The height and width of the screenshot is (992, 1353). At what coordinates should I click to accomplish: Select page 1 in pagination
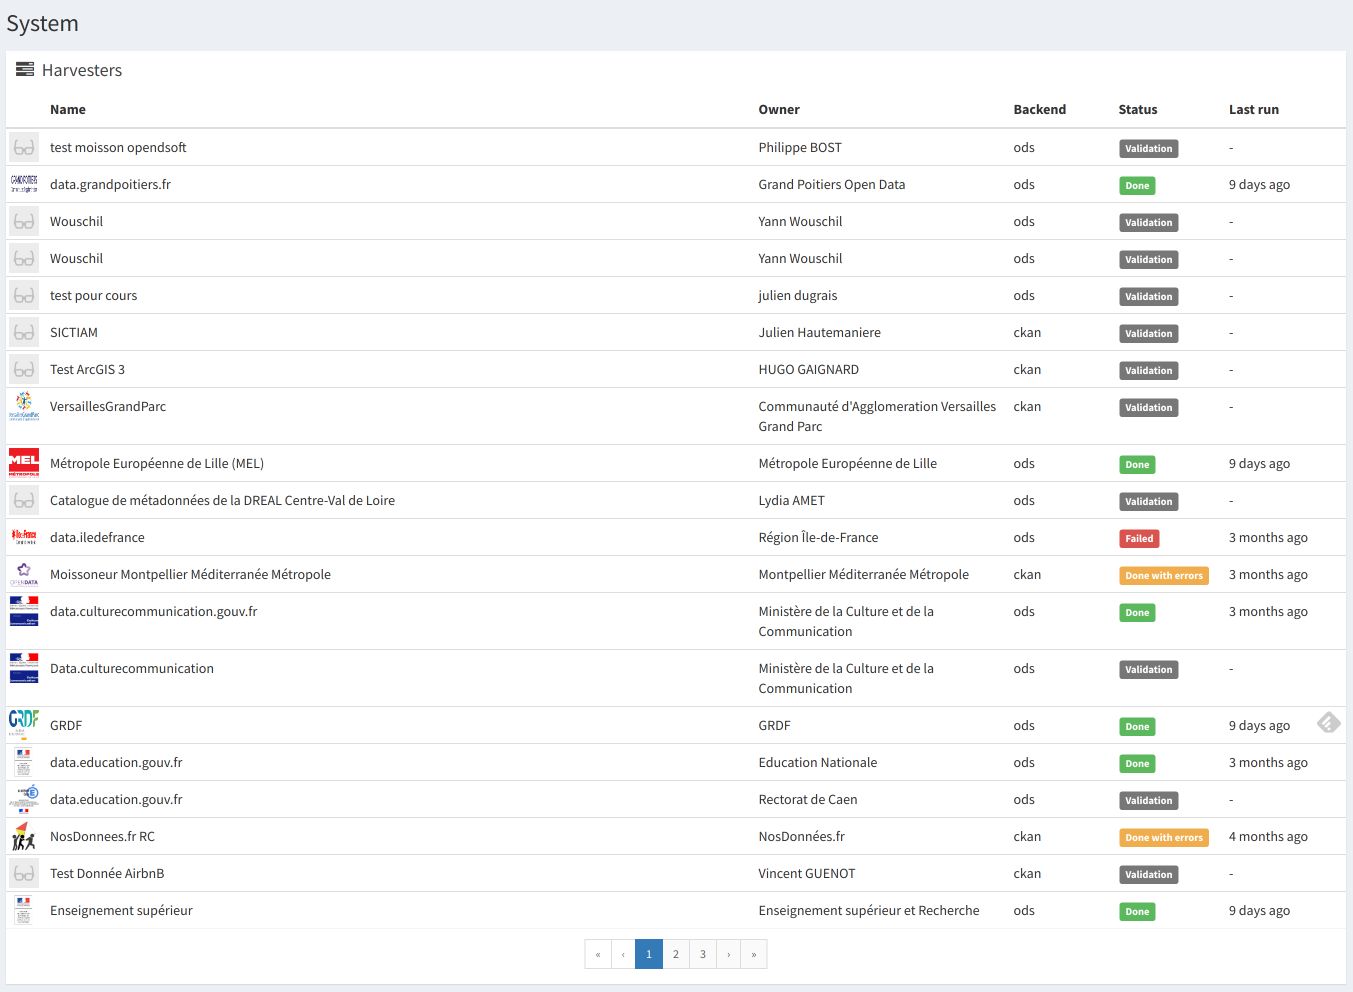pyautogui.click(x=649, y=954)
